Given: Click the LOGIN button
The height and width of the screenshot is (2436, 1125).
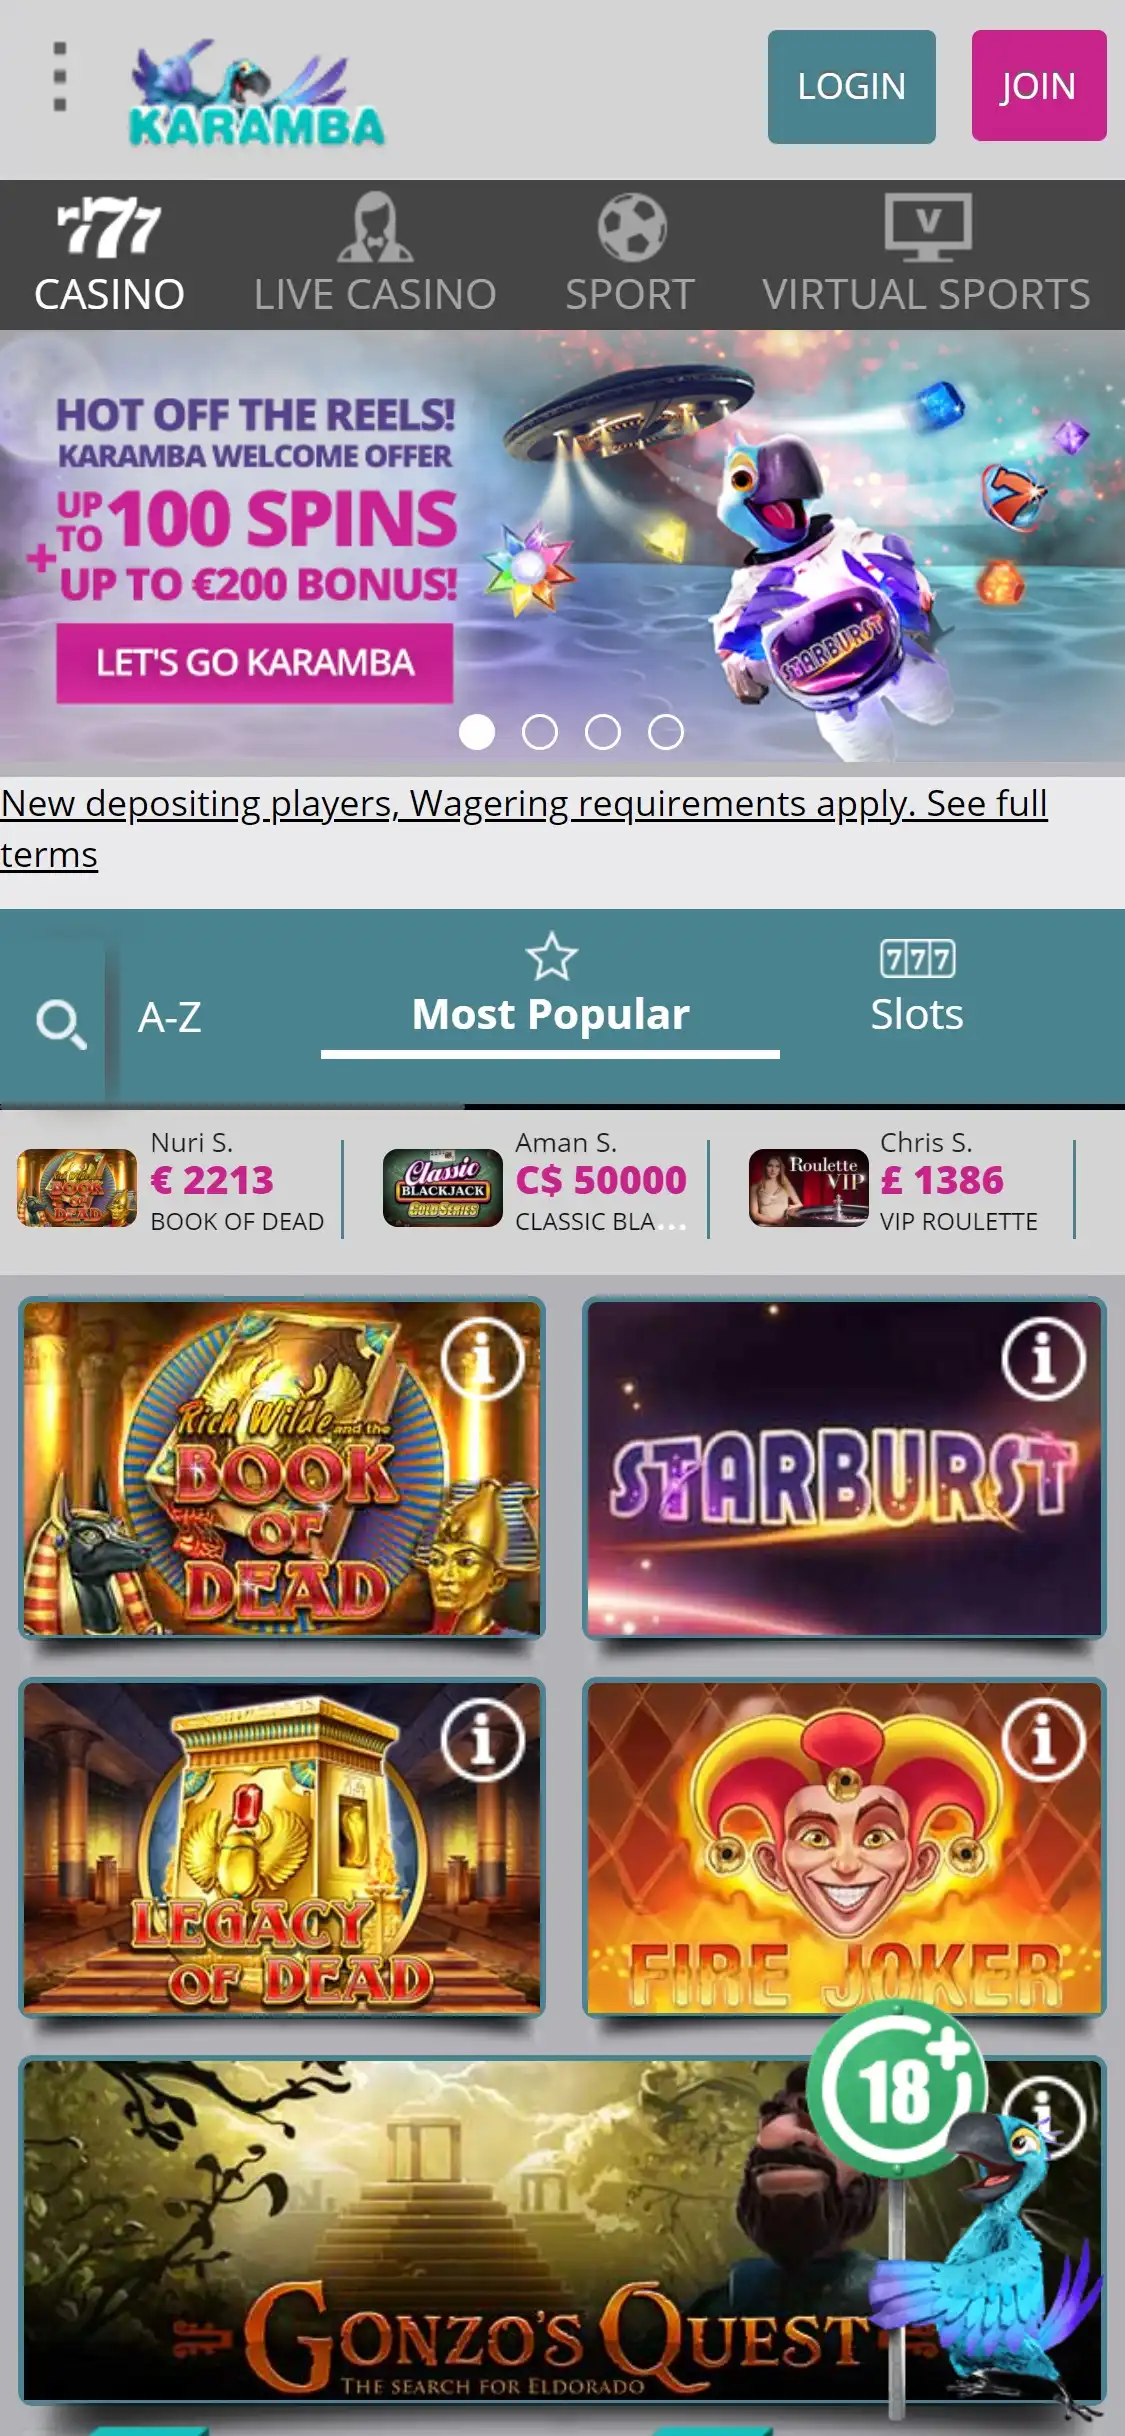Looking at the screenshot, I should (852, 87).
